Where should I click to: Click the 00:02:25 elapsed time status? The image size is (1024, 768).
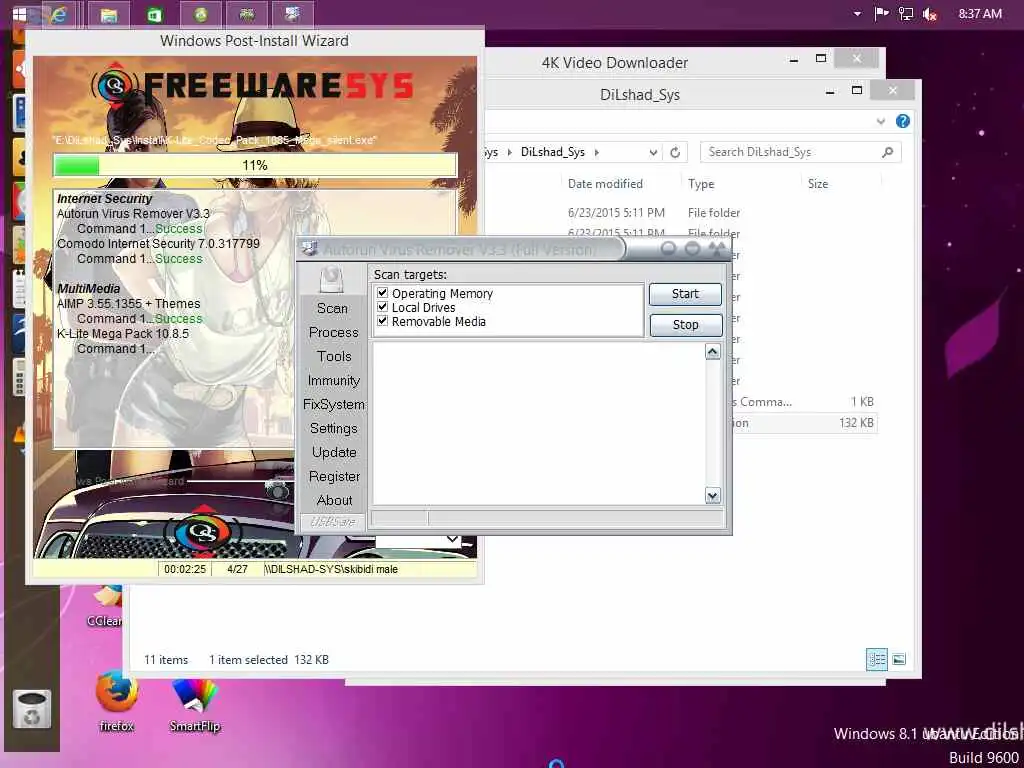coord(185,569)
